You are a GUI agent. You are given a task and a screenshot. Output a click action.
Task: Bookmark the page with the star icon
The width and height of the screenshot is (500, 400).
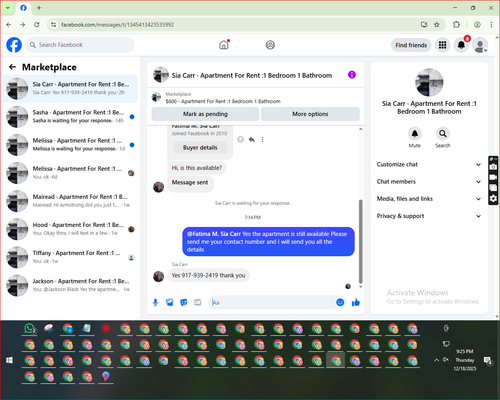(437, 25)
